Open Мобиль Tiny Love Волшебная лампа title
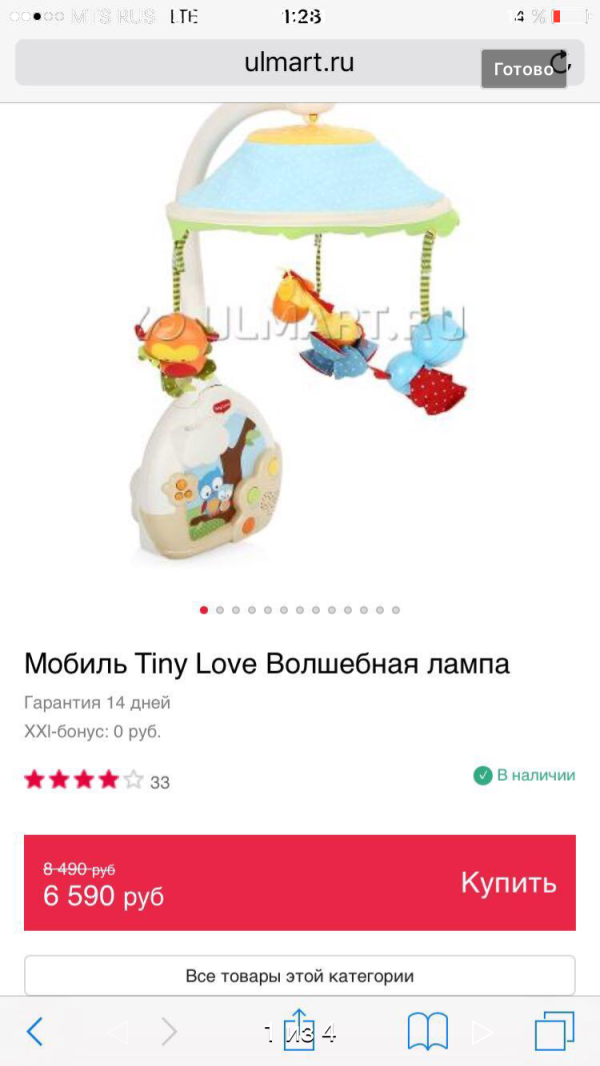 coord(267,664)
